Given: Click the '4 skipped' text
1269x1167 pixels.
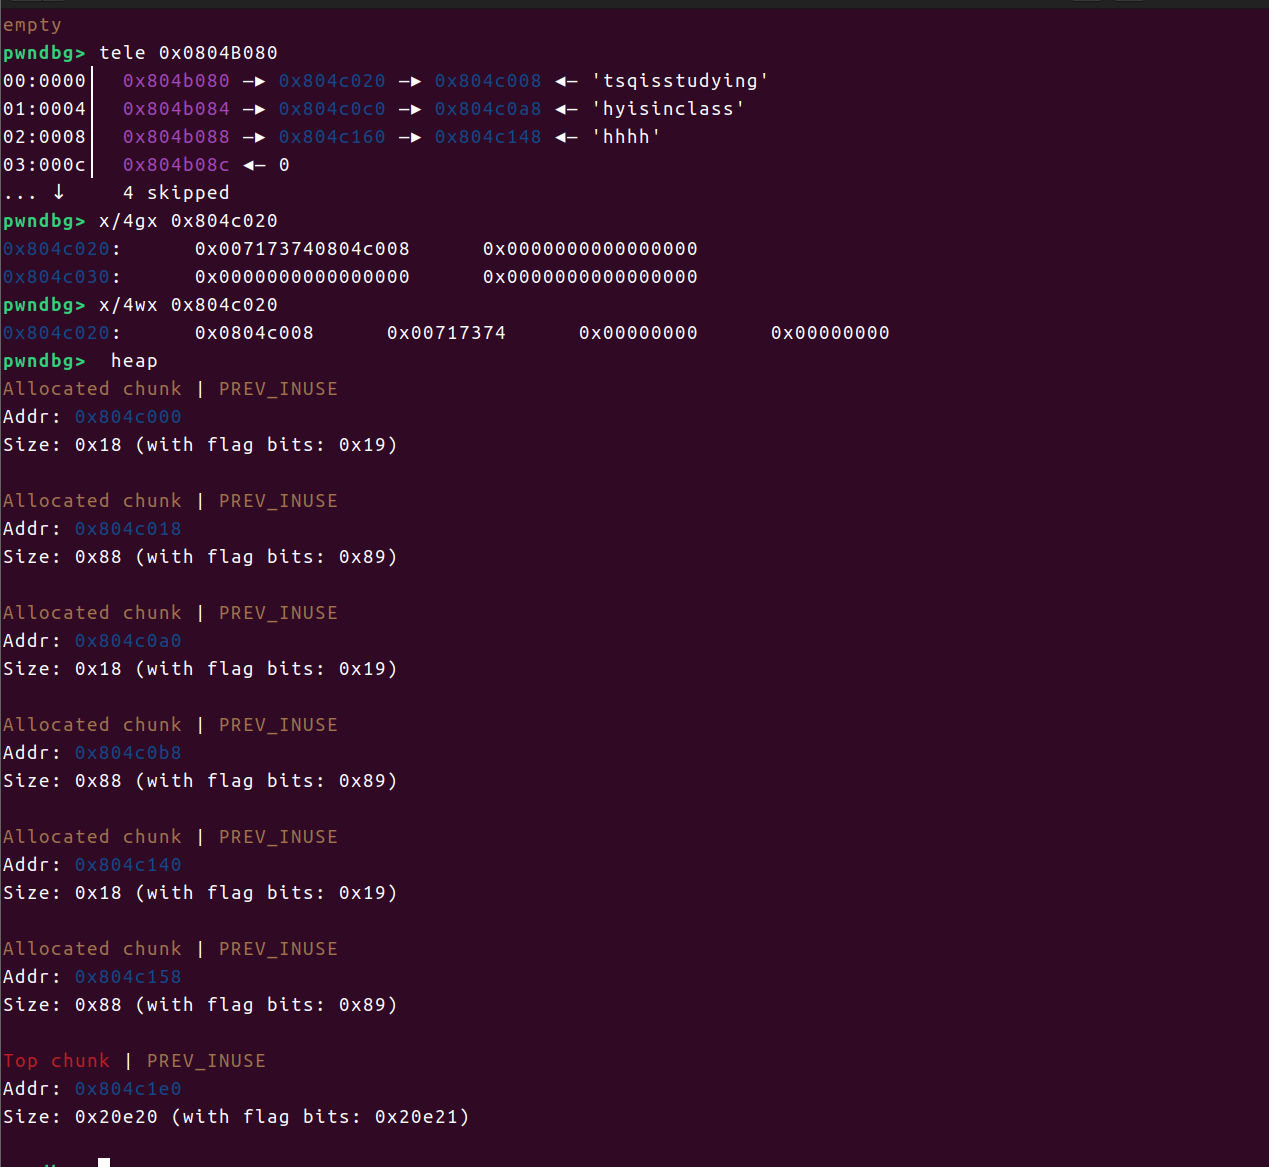Looking at the screenshot, I should 176,193.
